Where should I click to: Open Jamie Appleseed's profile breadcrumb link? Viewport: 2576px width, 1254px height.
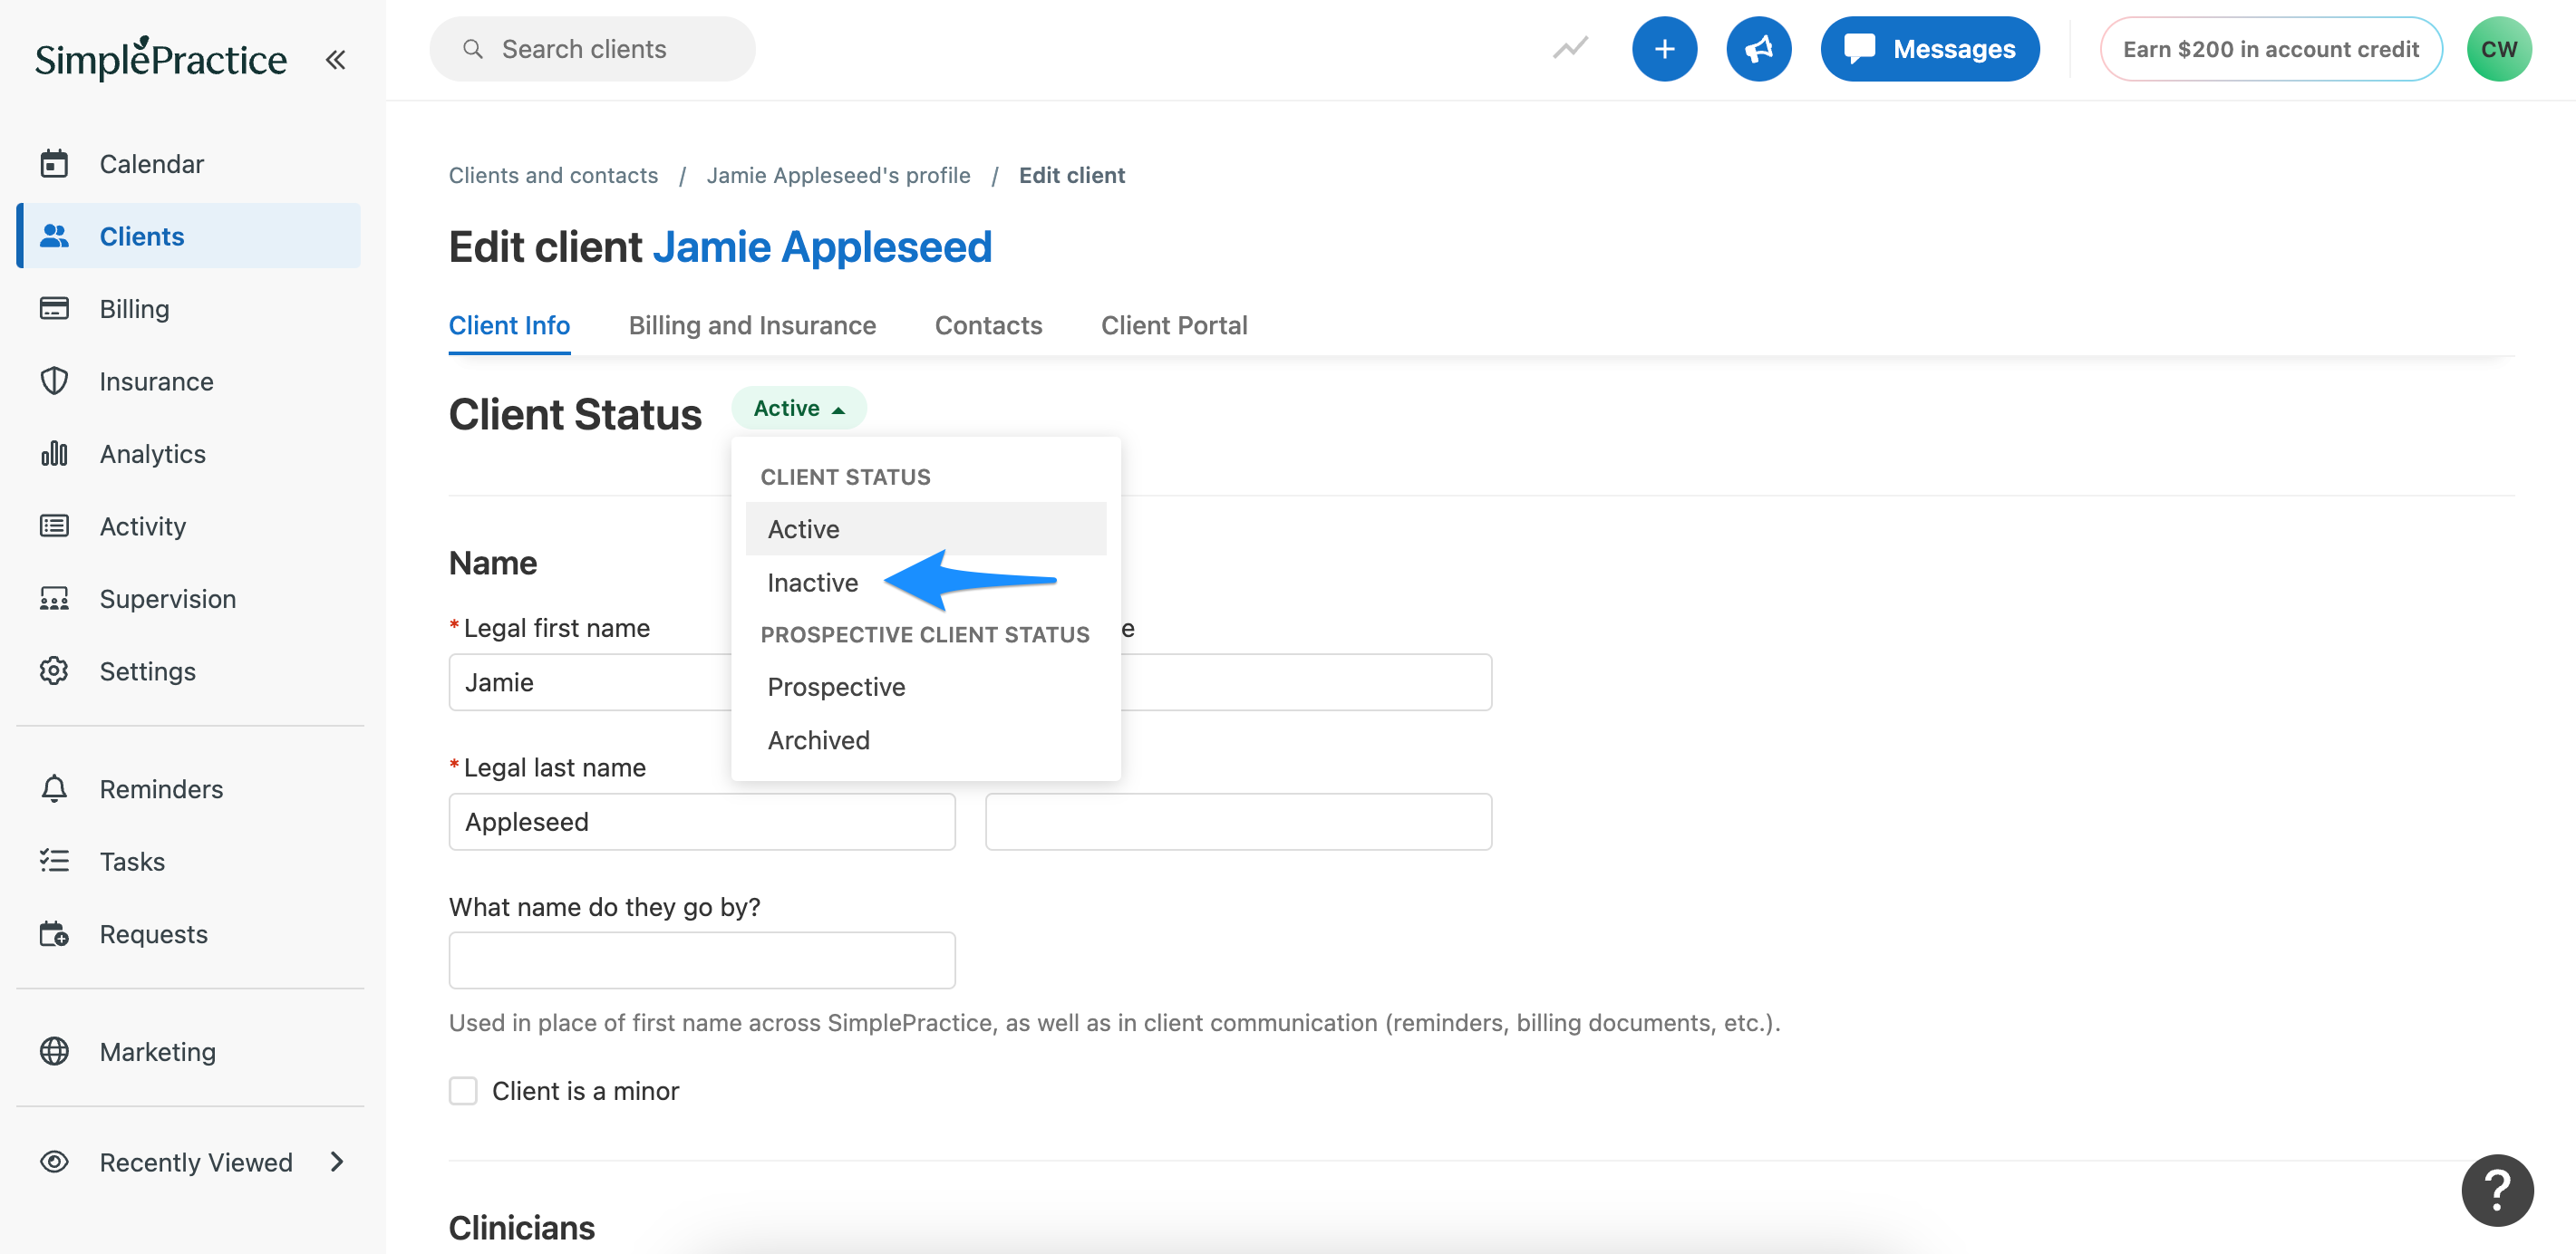click(839, 174)
